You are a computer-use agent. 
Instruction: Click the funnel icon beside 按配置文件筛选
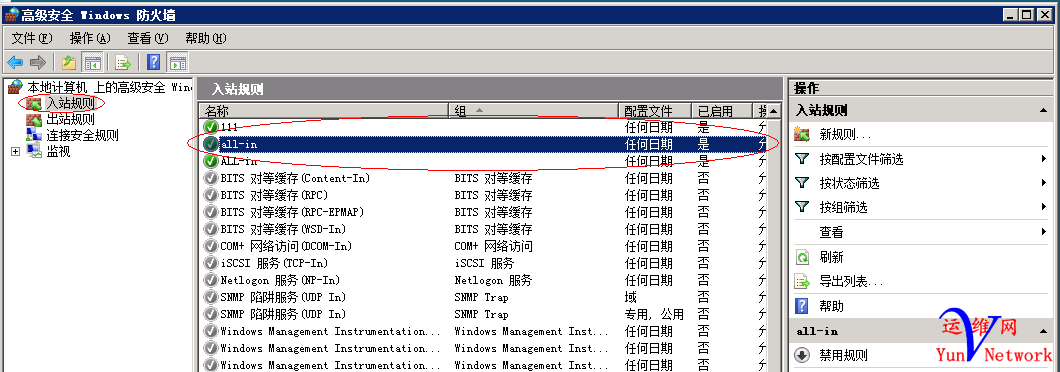(802, 159)
